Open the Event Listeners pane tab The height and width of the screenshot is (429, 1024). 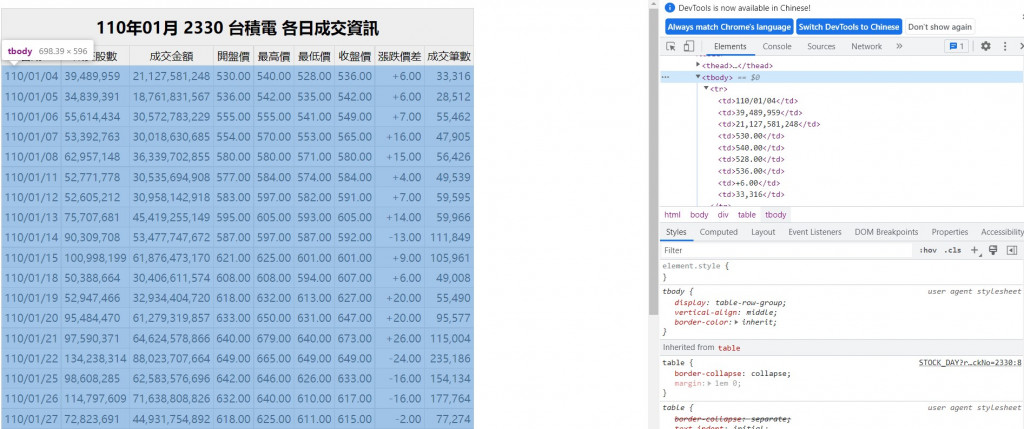[x=817, y=232]
